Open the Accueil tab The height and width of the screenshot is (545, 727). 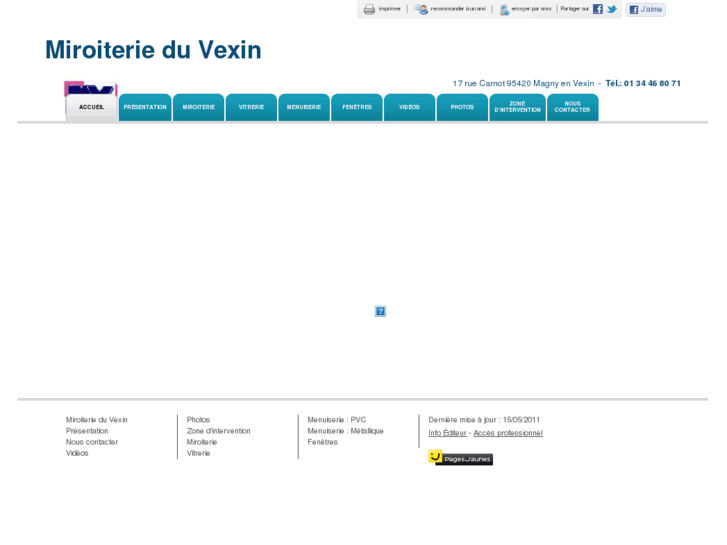coord(91,107)
